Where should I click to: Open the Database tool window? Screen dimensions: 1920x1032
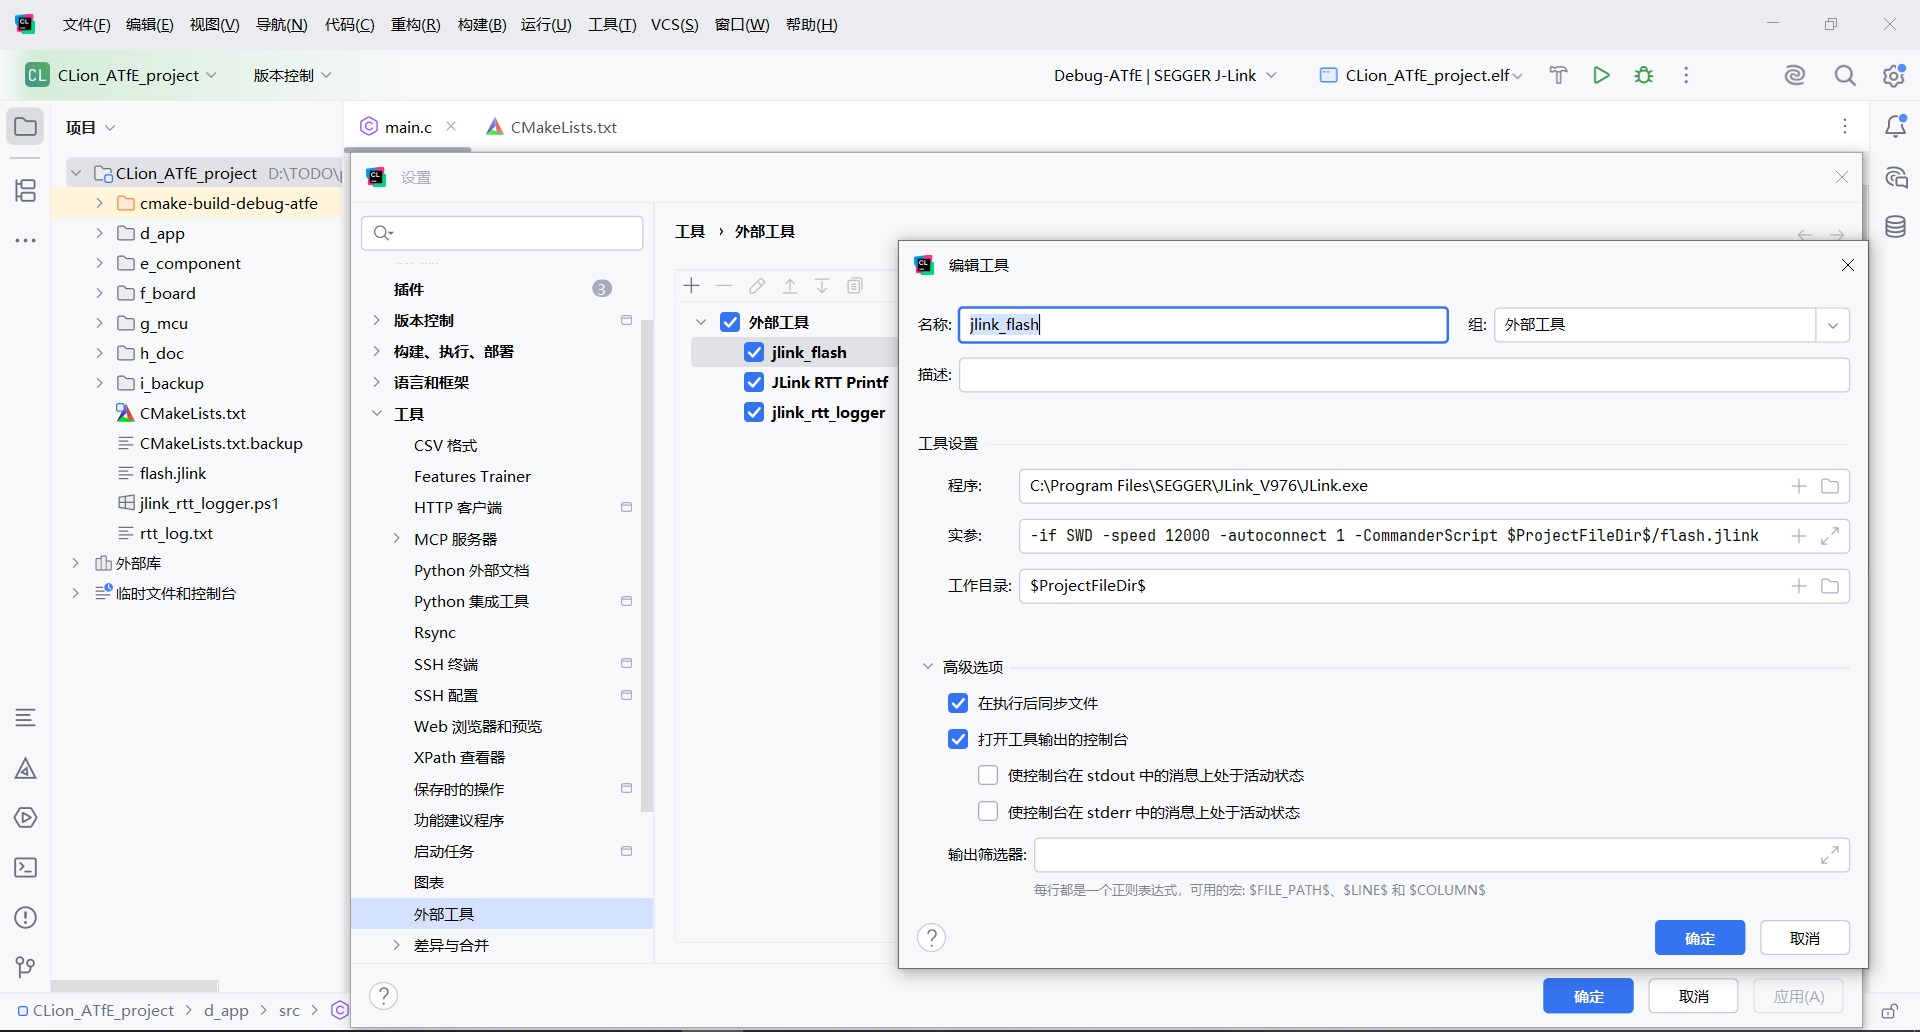tap(1895, 227)
